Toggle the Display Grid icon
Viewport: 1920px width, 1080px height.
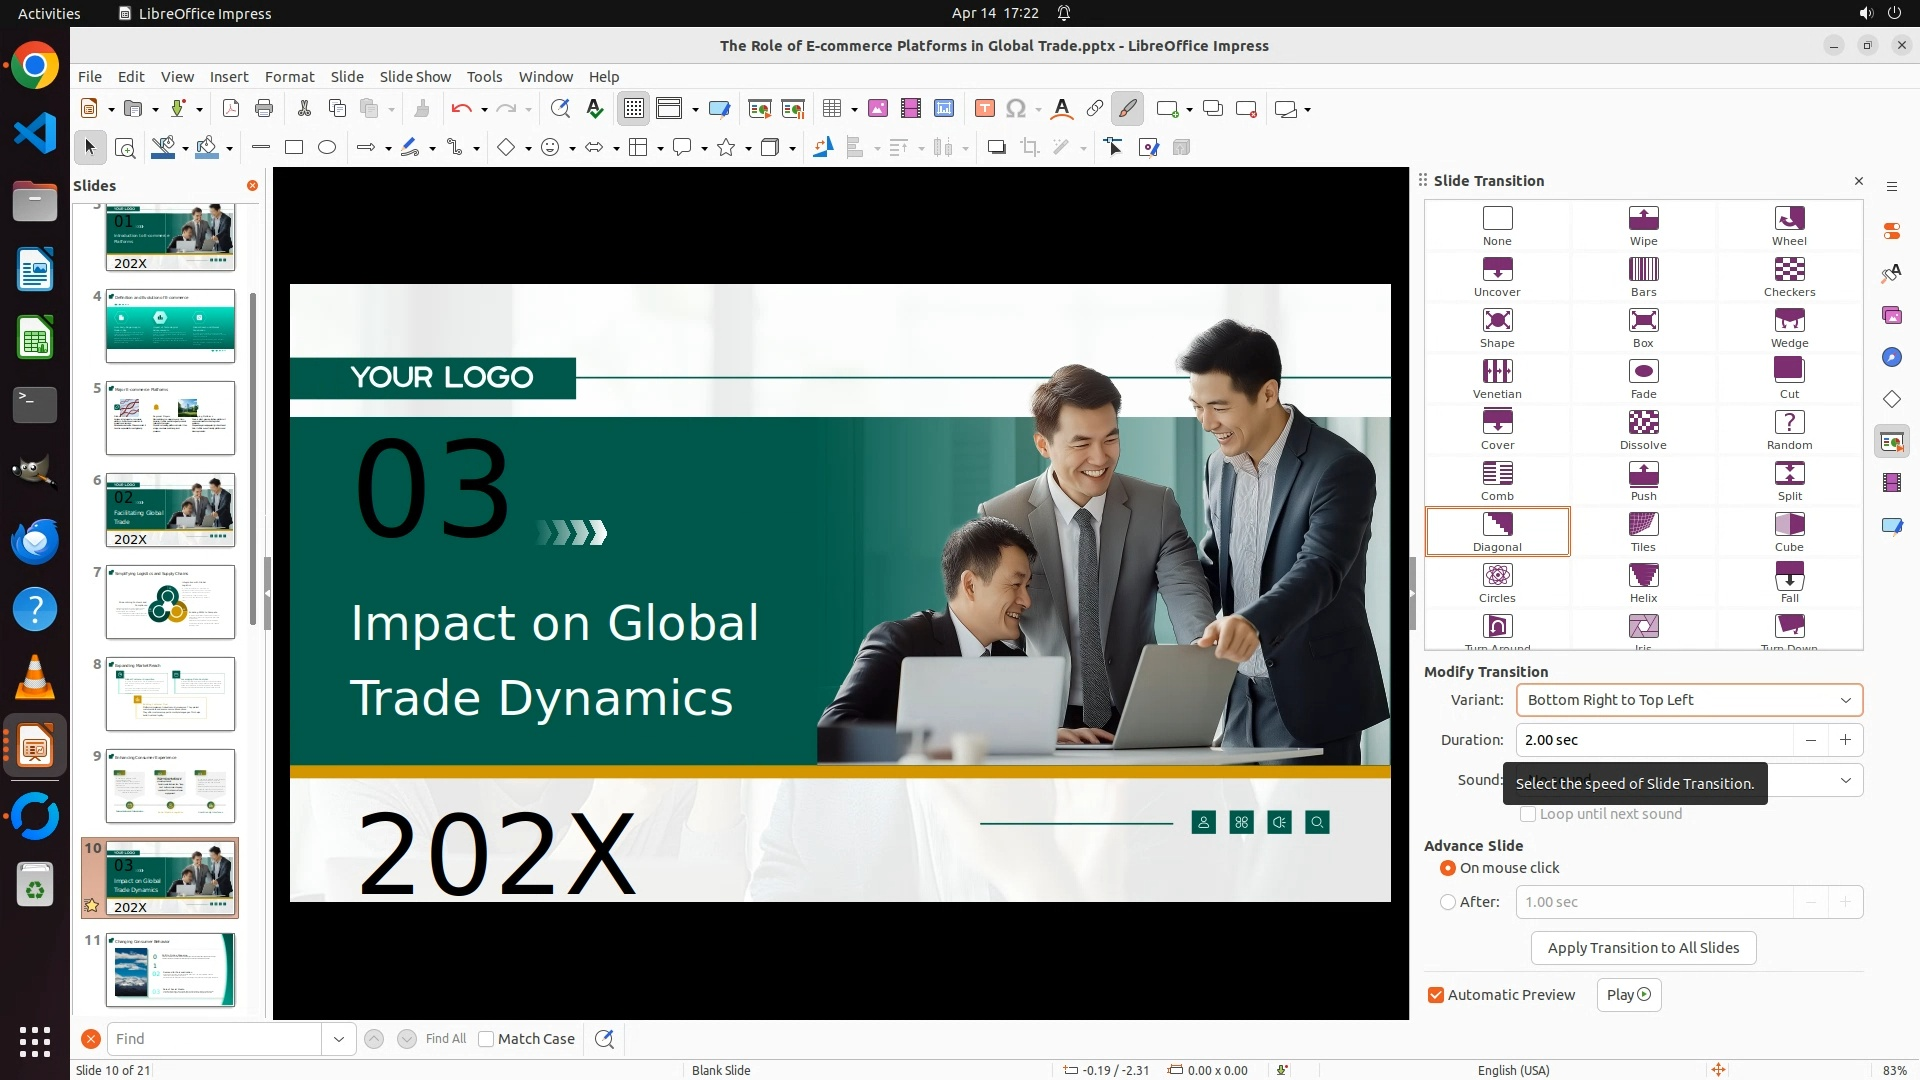coord(634,109)
